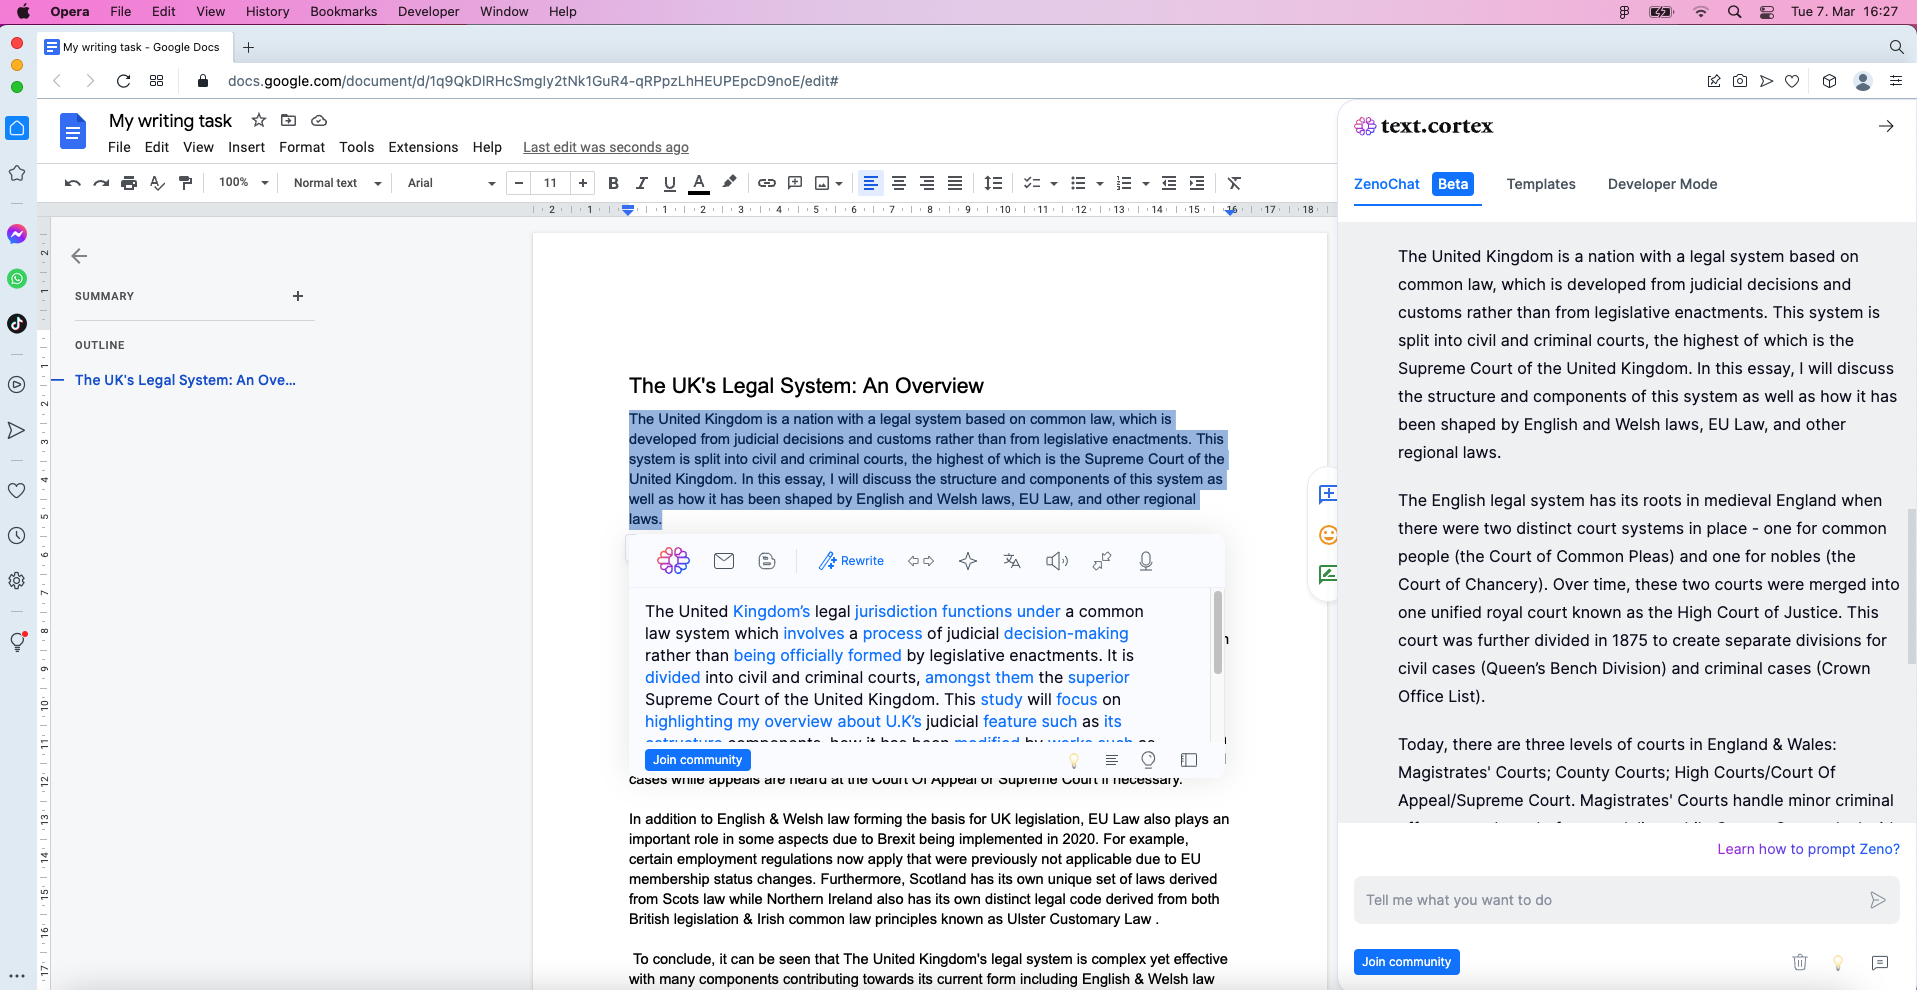The image size is (1917, 990).
Task: Click the email envelope icon in the popup toolbar
Action: click(x=724, y=561)
